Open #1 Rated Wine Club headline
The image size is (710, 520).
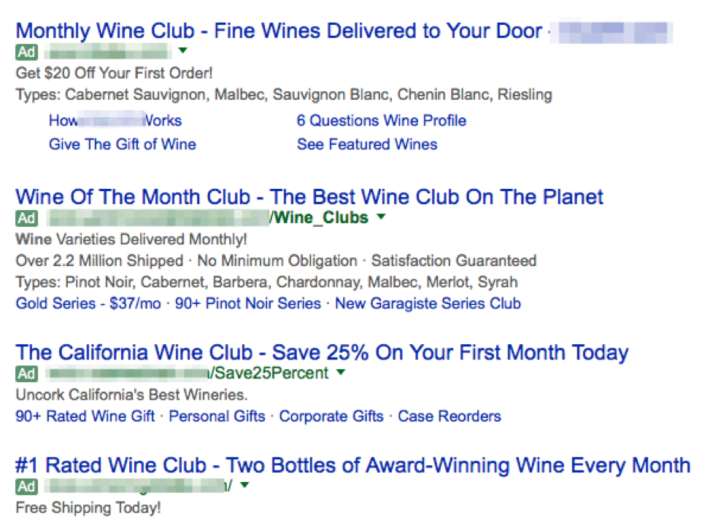click(353, 465)
